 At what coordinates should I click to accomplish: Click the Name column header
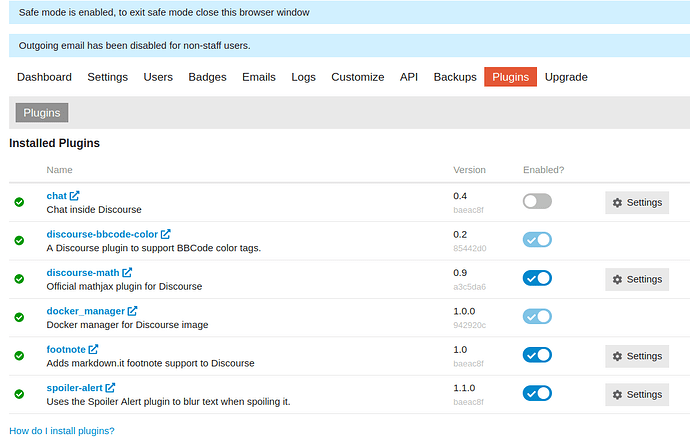(59, 170)
